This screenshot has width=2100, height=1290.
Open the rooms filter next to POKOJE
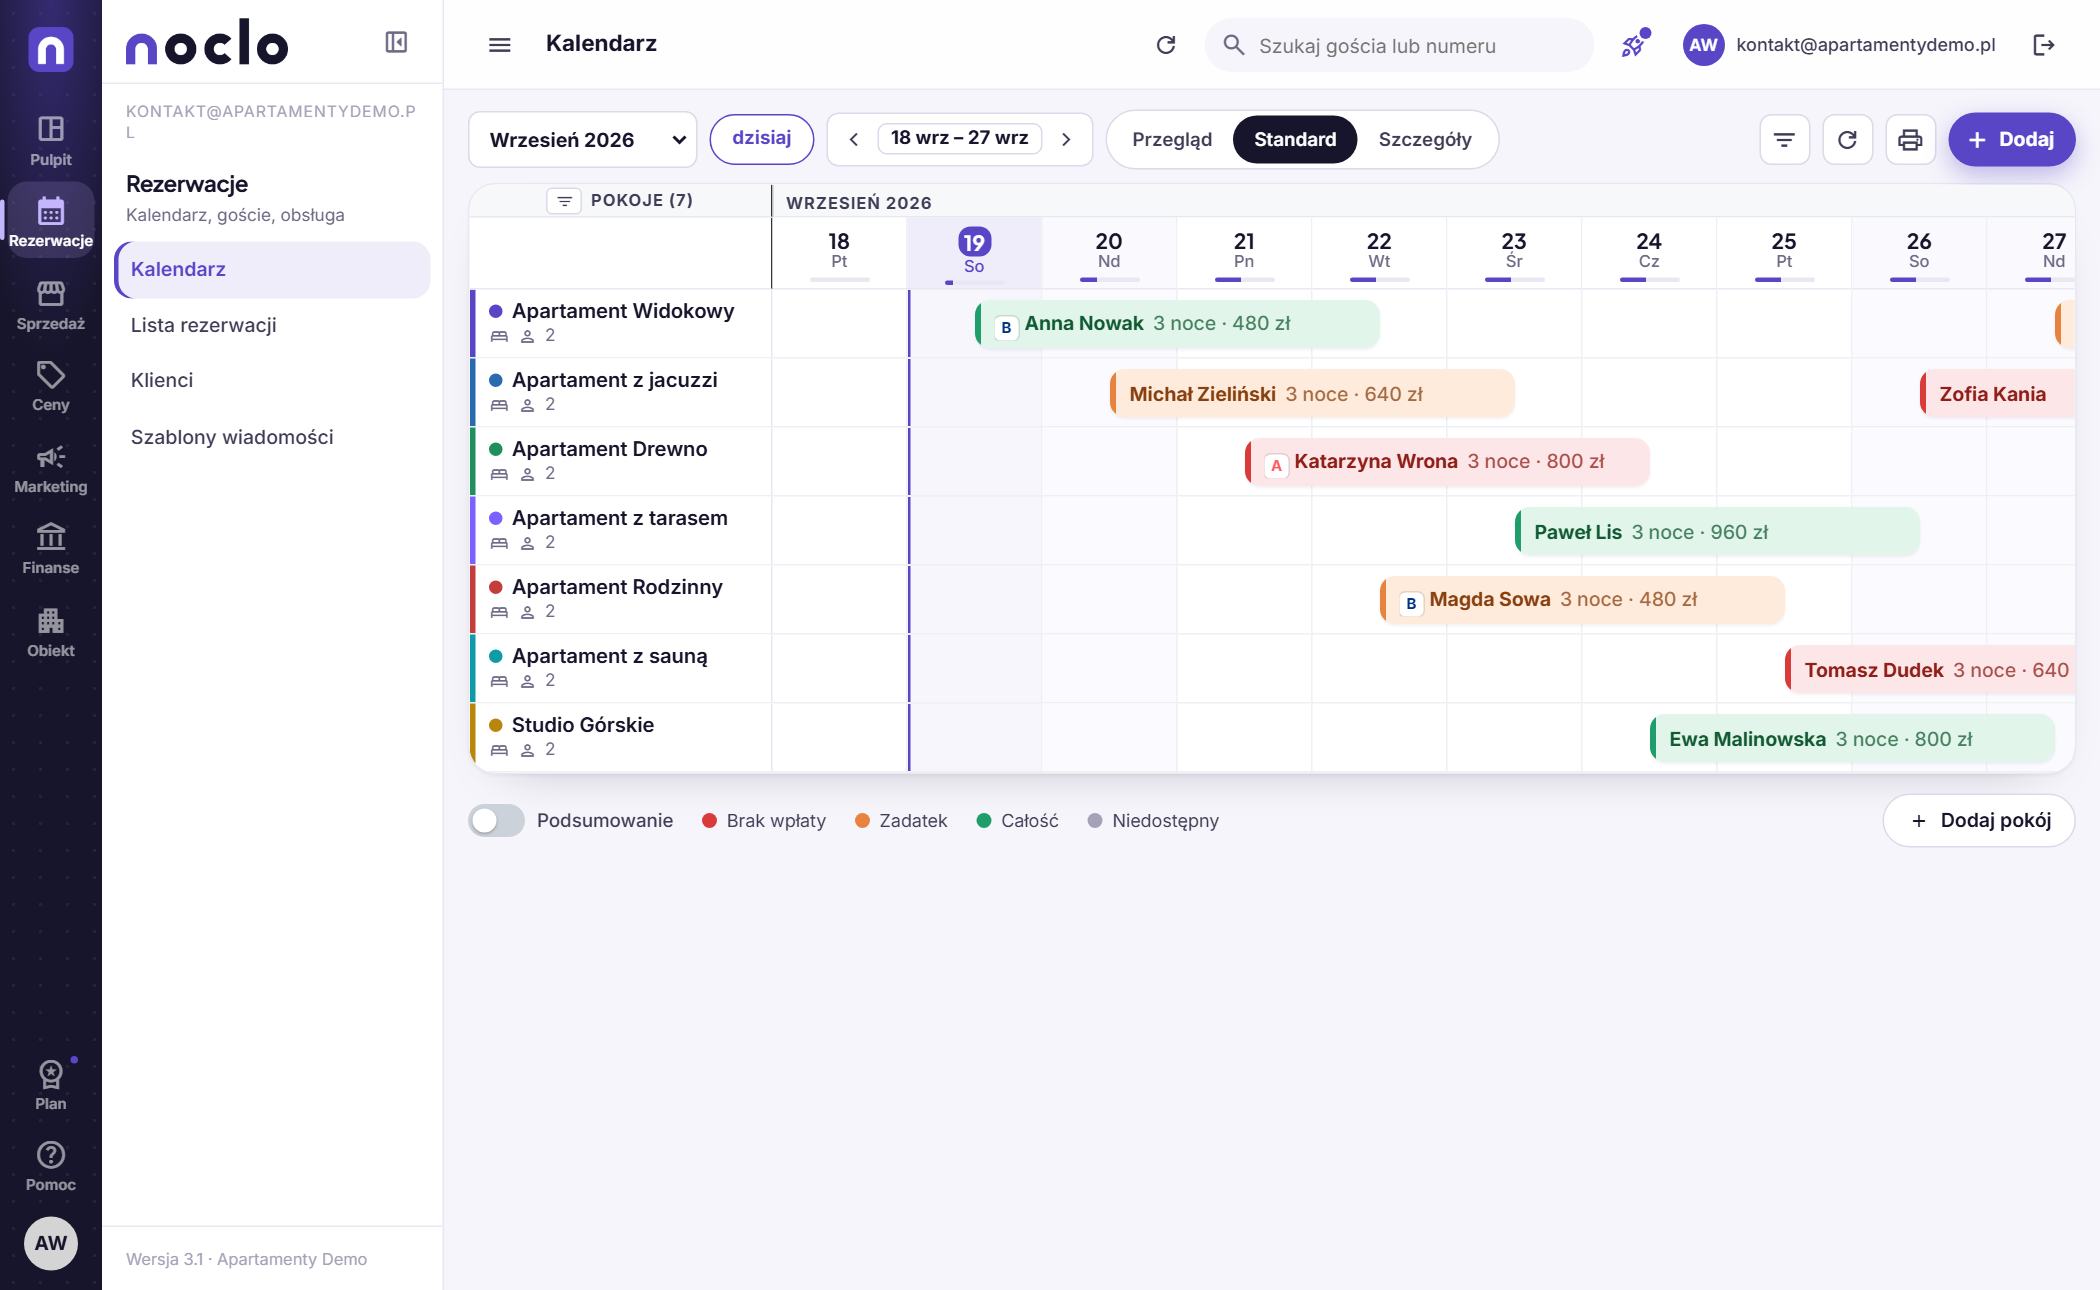tap(564, 201)
